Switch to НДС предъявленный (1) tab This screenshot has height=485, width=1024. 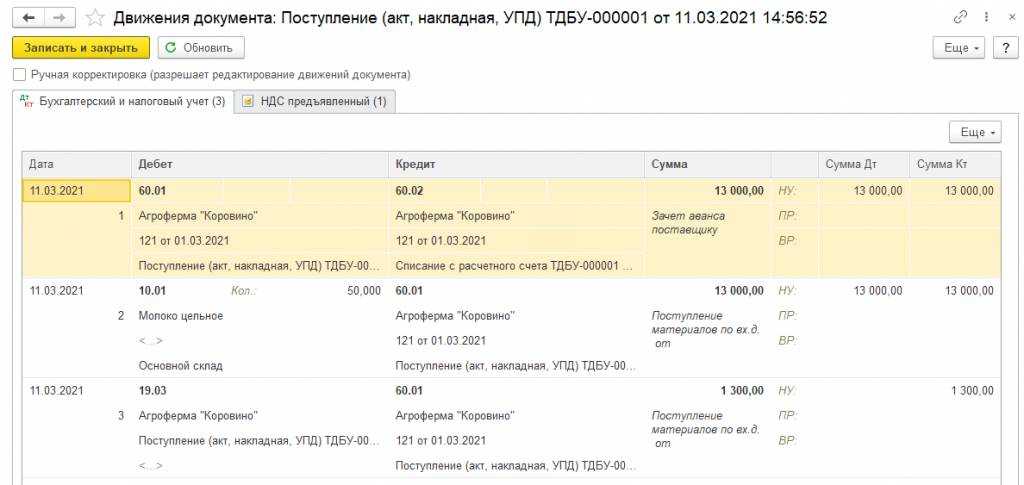point(315,101)
